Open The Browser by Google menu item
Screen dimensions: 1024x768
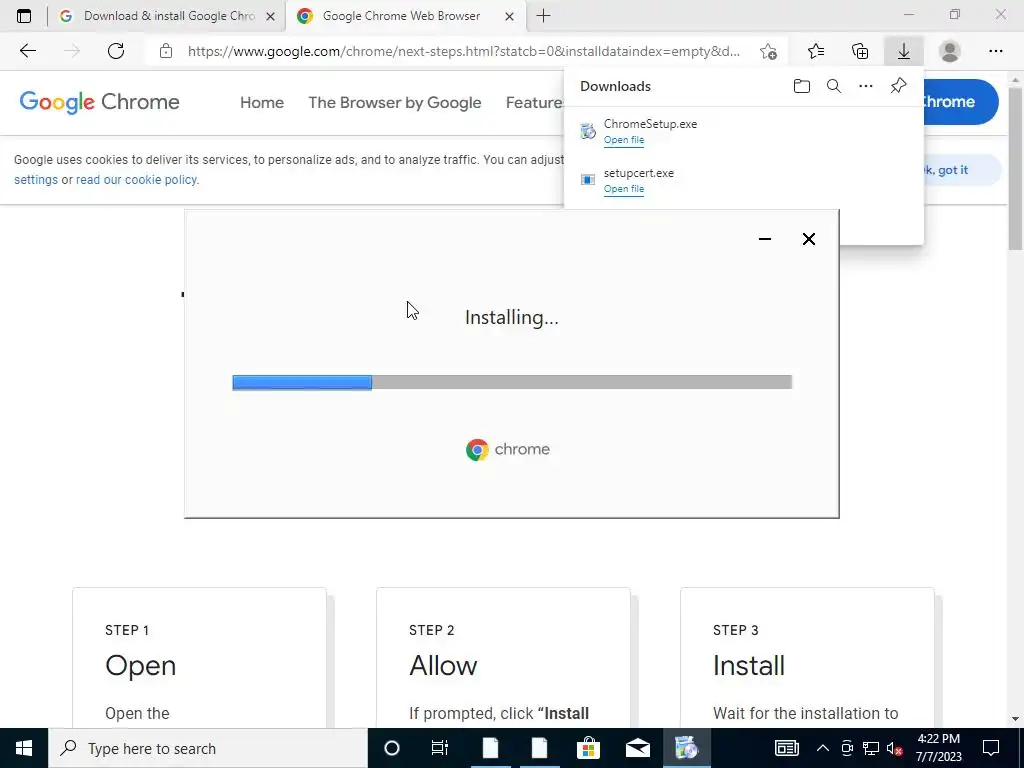[394, 103]
